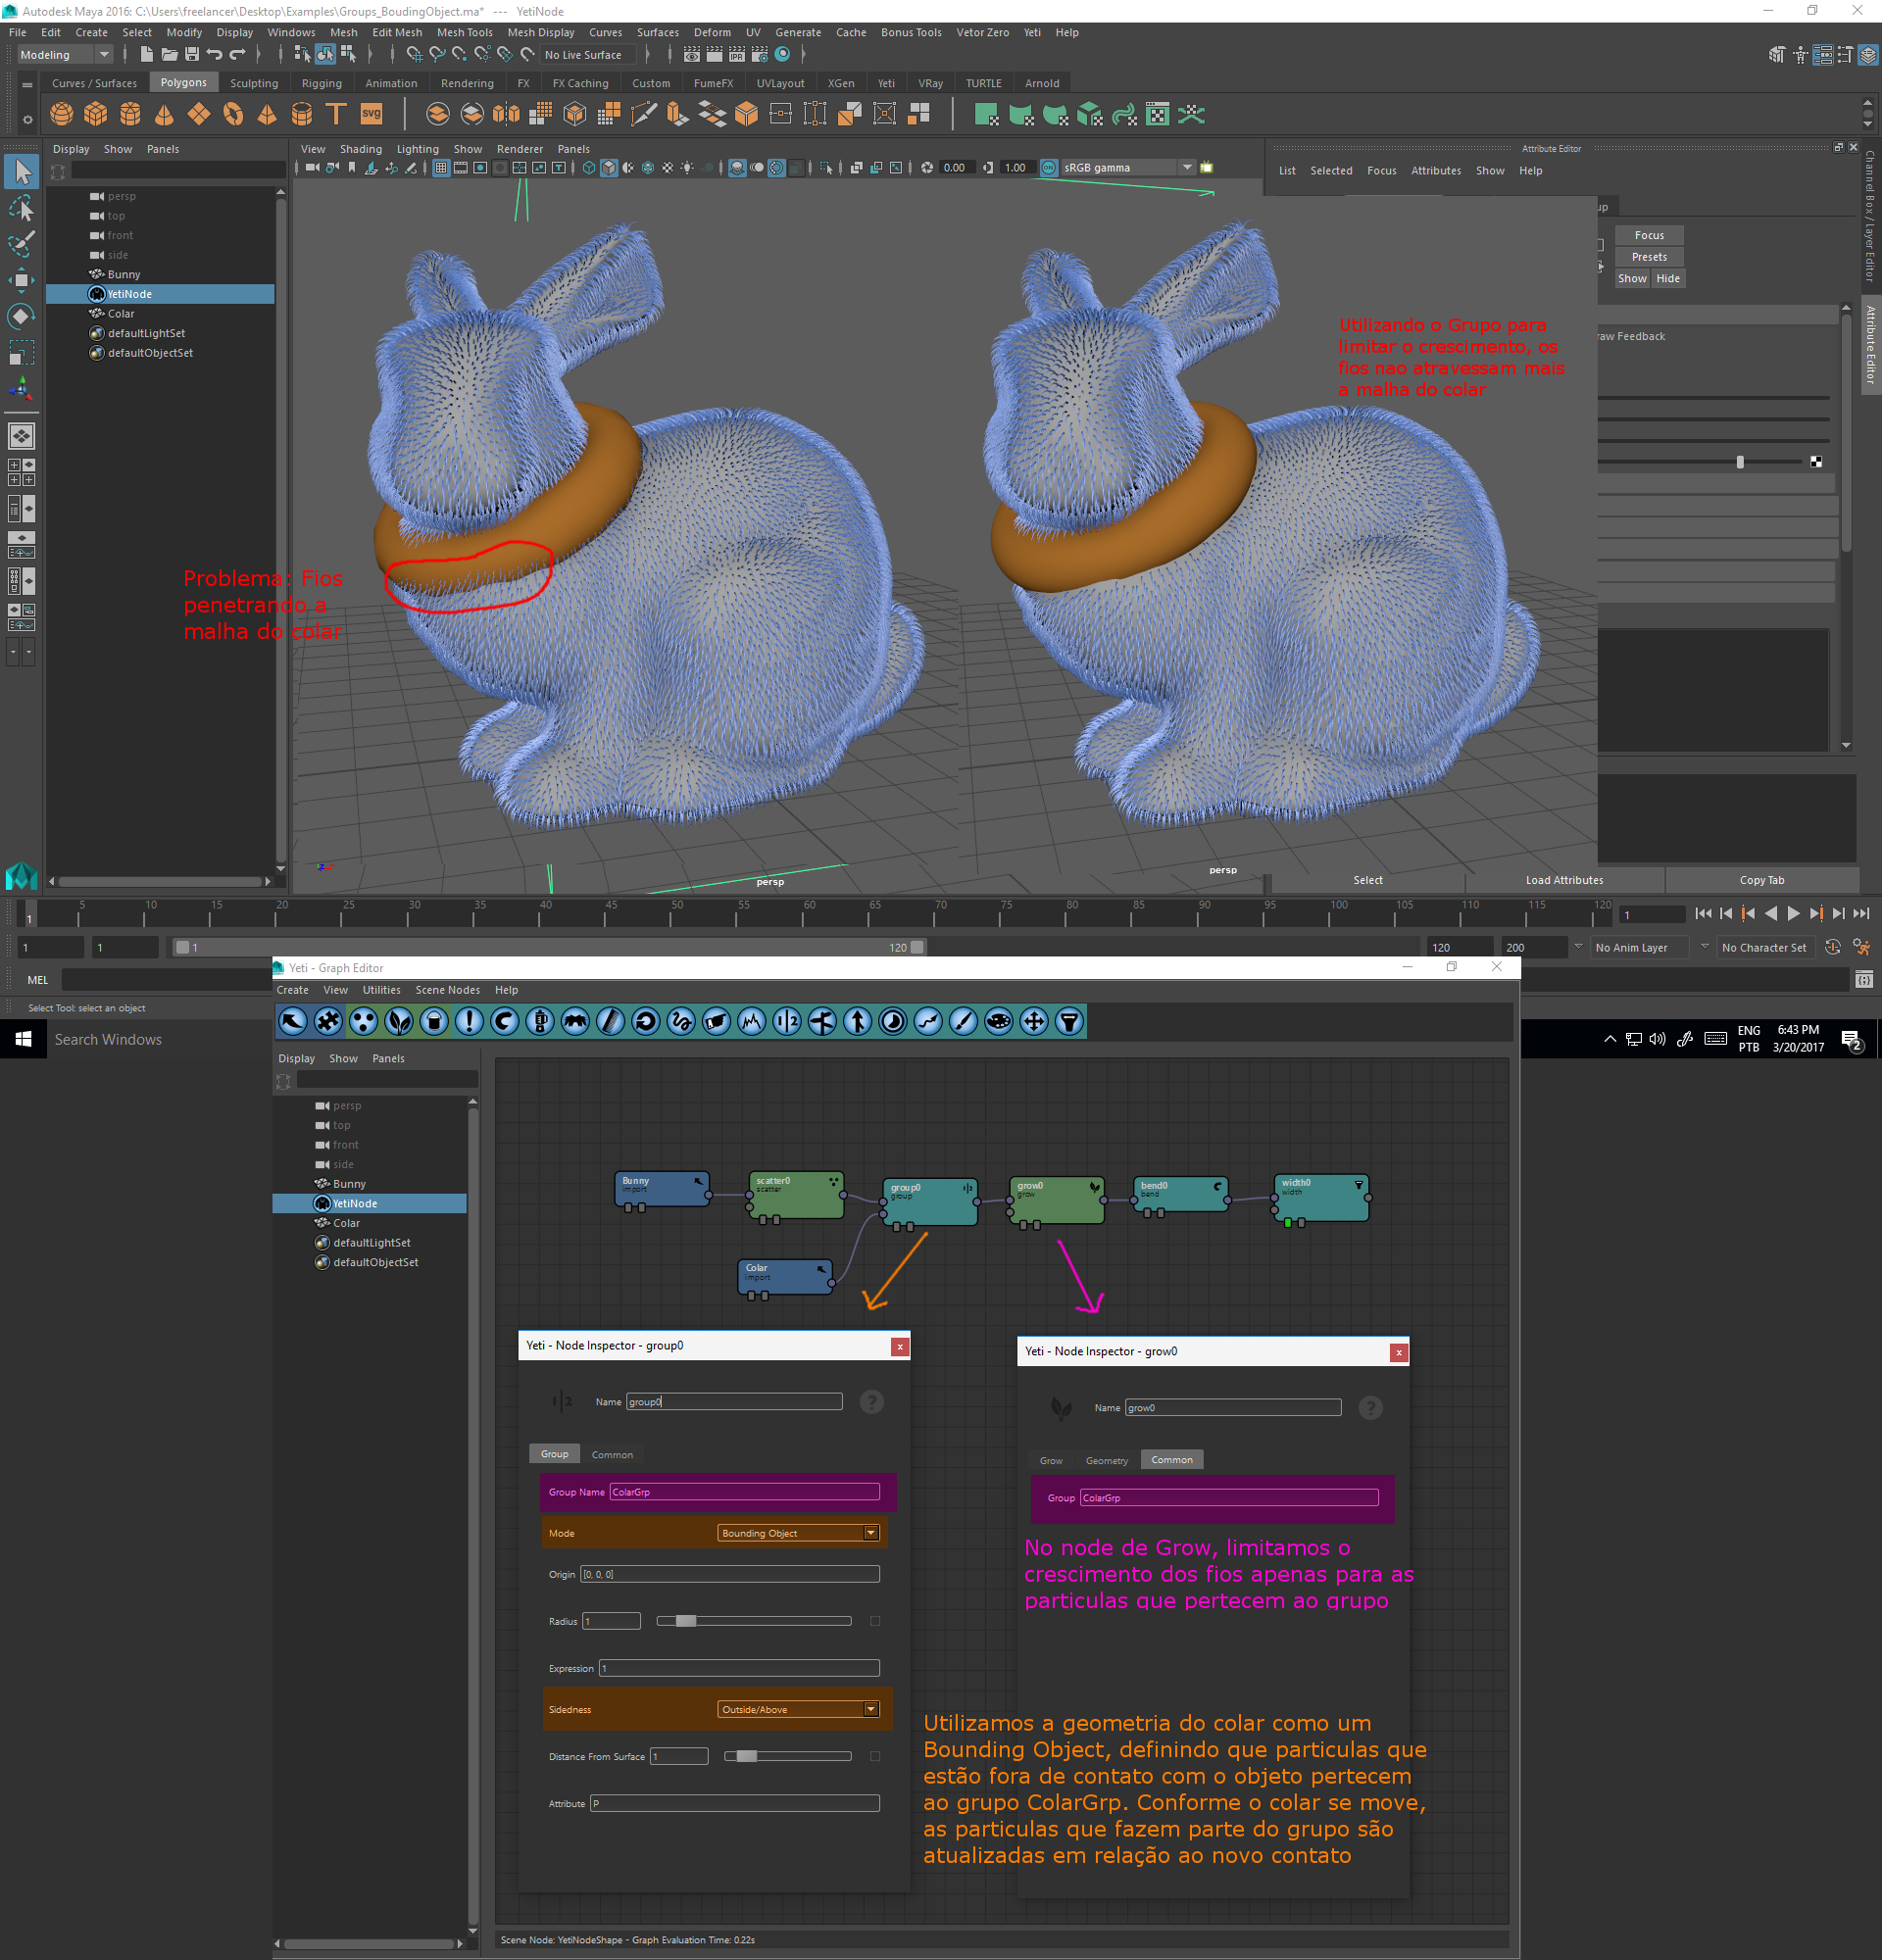The image size is (1882, 1960).
Task: Create a Yeti scatter node
Action: tap(364, 1021)
